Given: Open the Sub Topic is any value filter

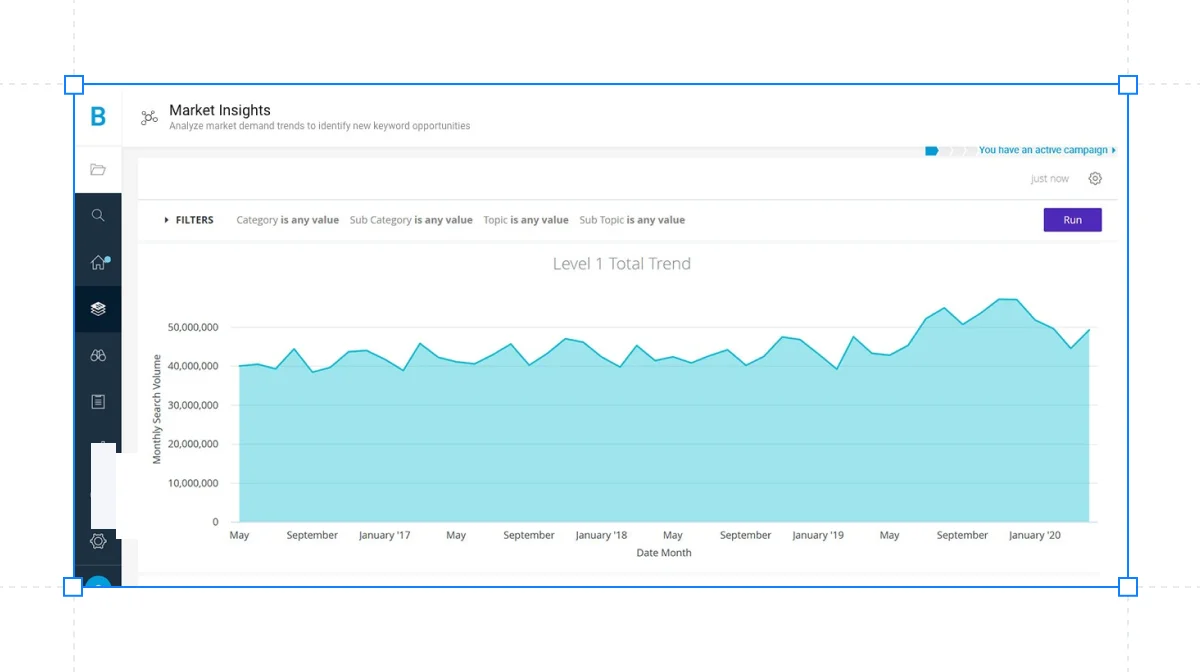Looking at the screenshot, I should tap(632, 220).
